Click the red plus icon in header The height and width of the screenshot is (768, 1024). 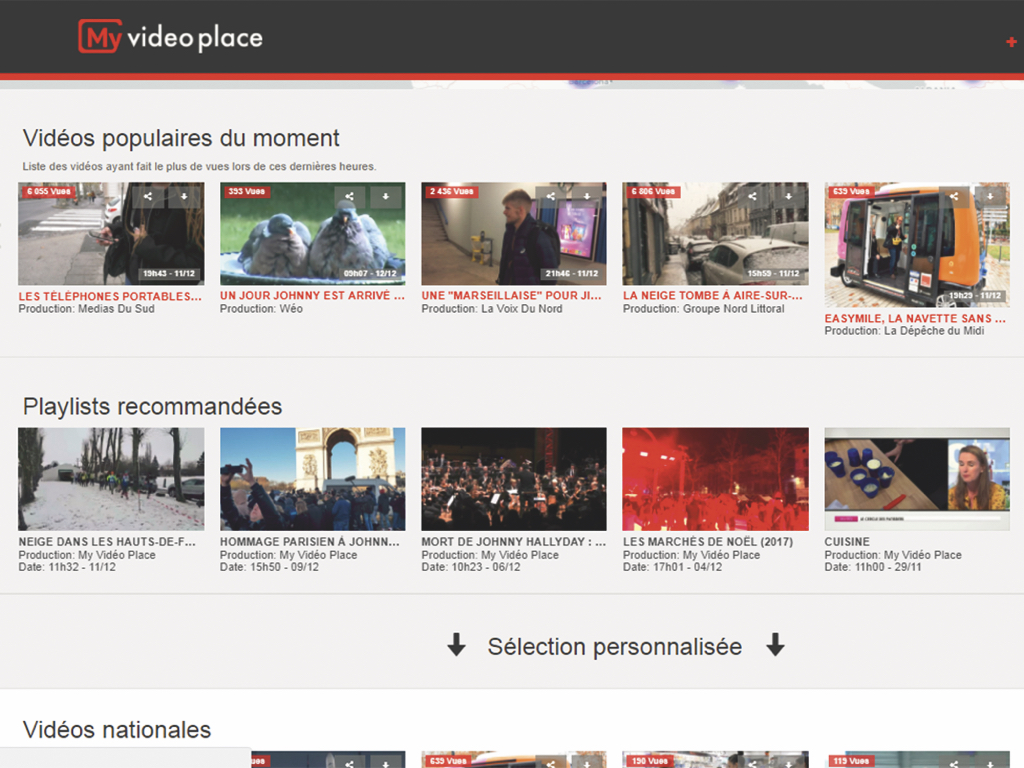point(1011,42)
